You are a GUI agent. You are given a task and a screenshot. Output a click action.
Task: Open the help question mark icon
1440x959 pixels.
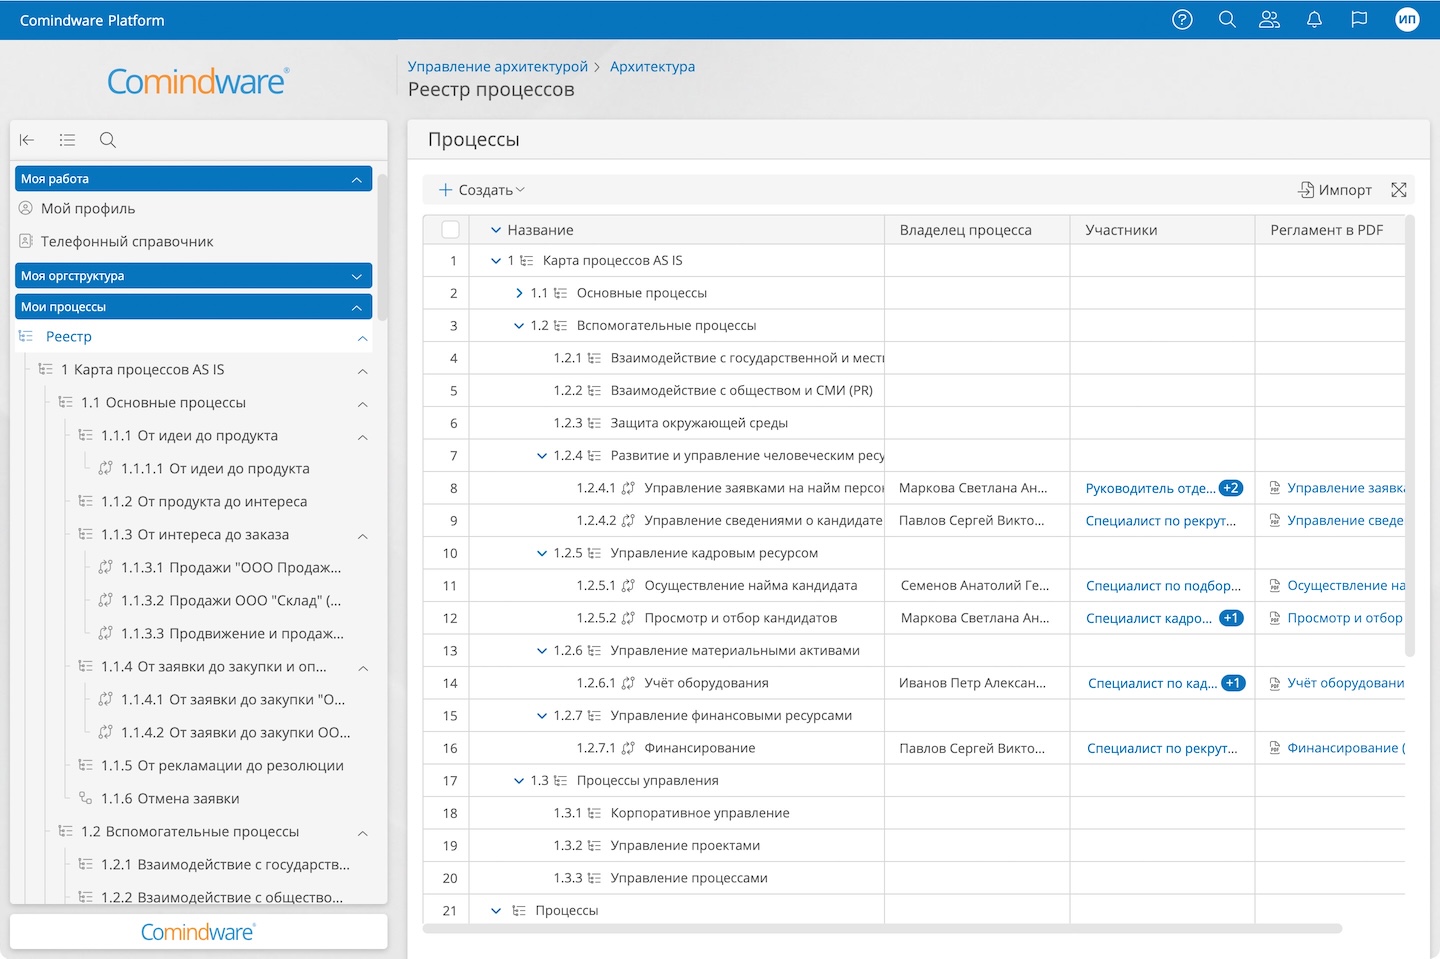(x=1182, y=20)
